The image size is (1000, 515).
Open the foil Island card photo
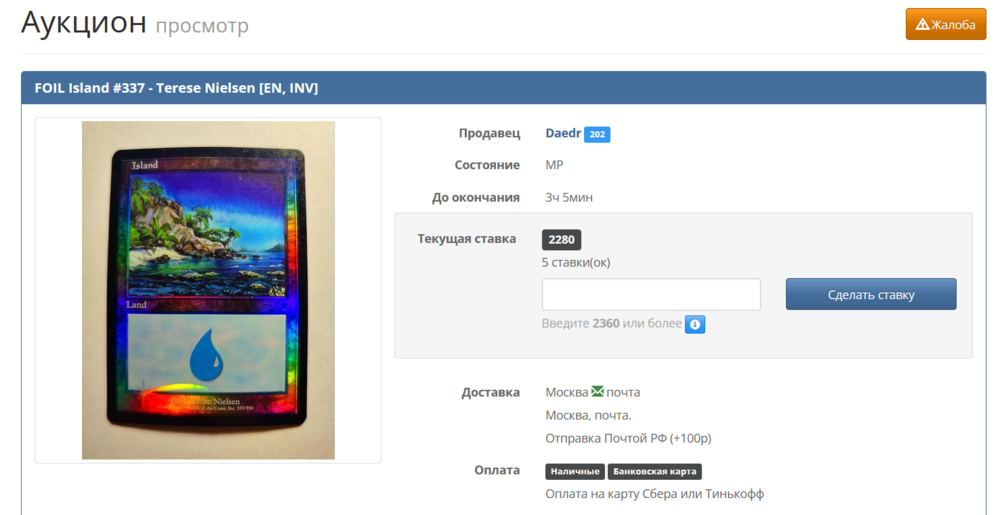click(x=208, y=290)
